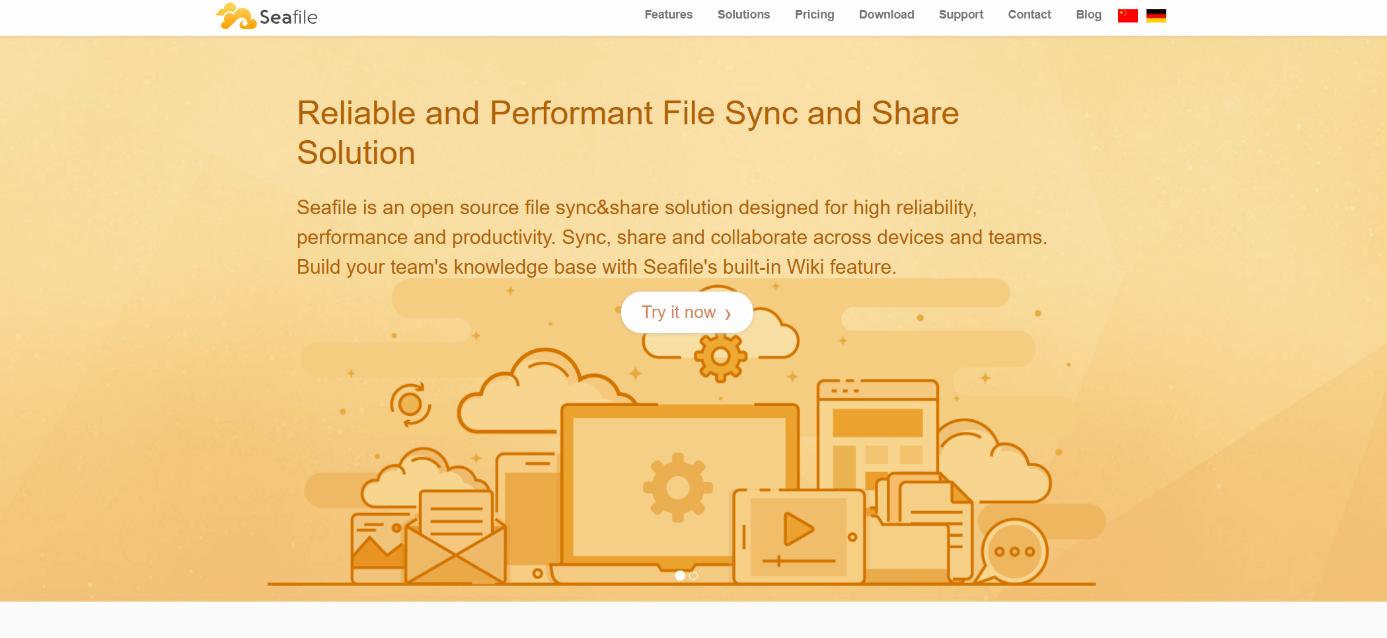Go to the Pricing page
Screen dimensions: 1387x638
pyautogui.click(x=815, y=15)
